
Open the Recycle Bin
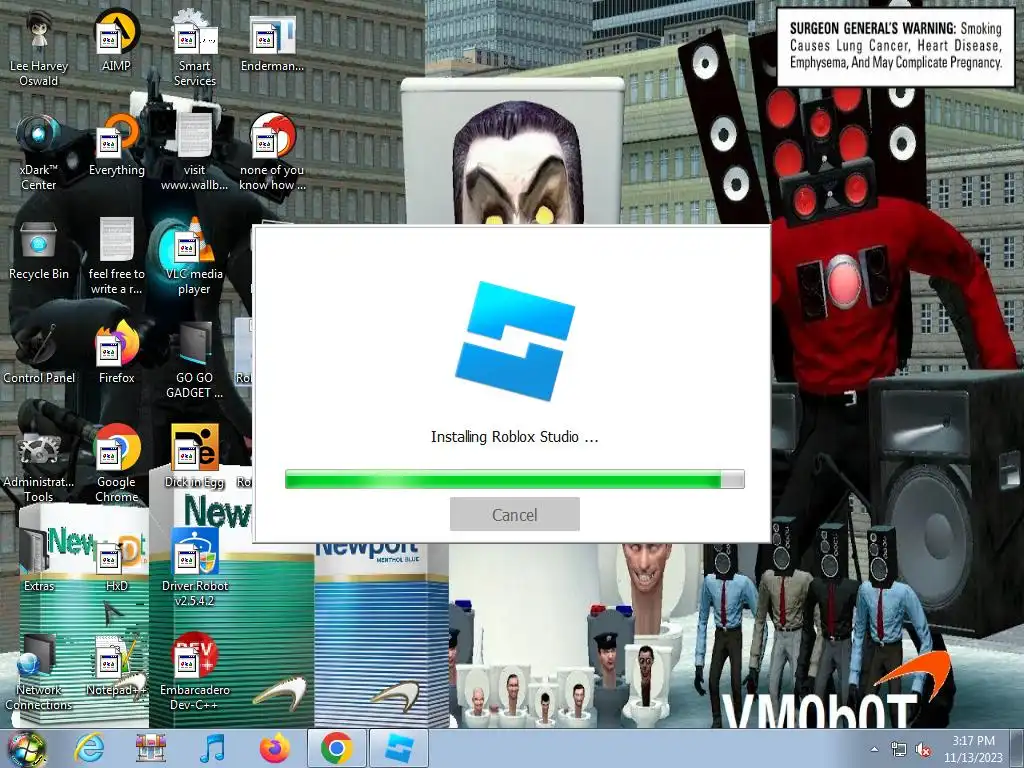coord(39,249)
